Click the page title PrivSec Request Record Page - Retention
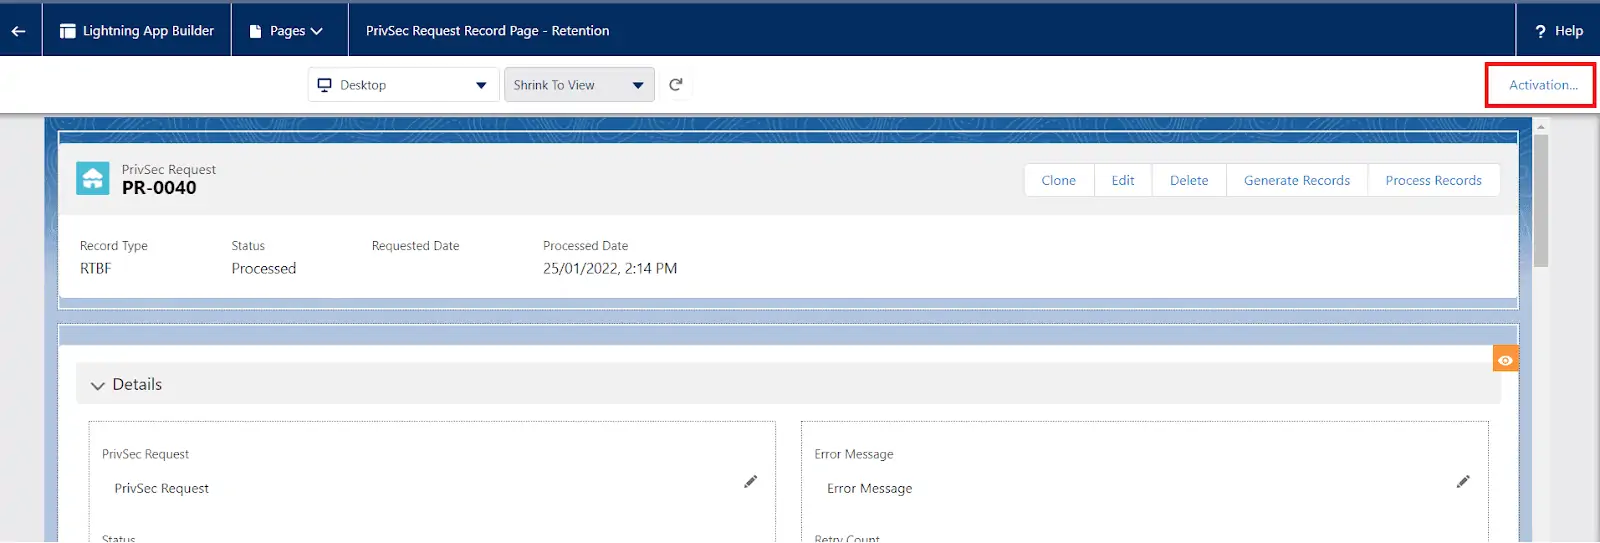 point(487,31)
